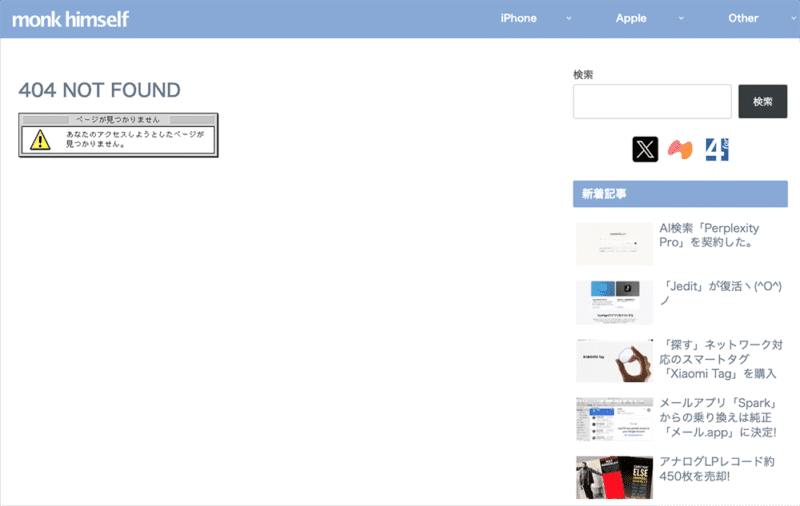The height and width of the screenshot is (506, 800).
Task: Click the Perplexity Pro article thumbnail
Action: coord(614,244)
